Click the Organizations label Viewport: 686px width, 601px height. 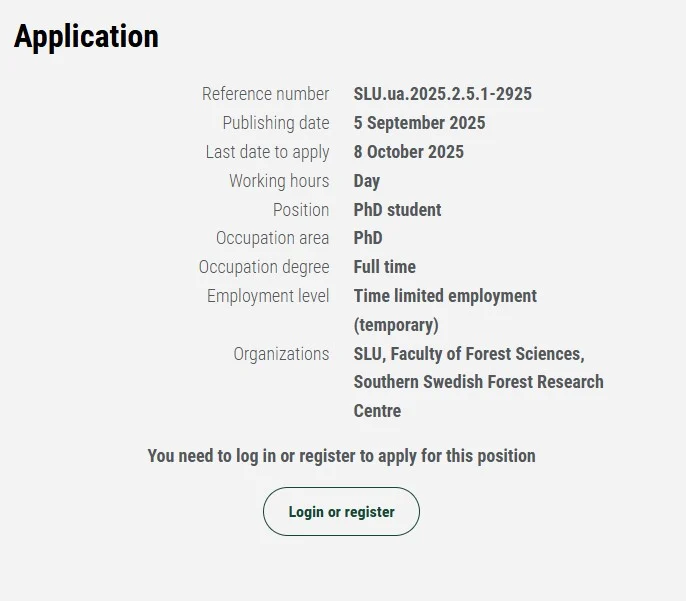281,354
